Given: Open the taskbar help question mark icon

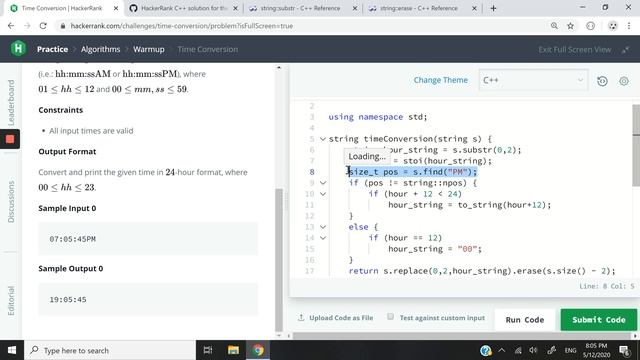Looking at the screenshot, I should coord(485,350).
